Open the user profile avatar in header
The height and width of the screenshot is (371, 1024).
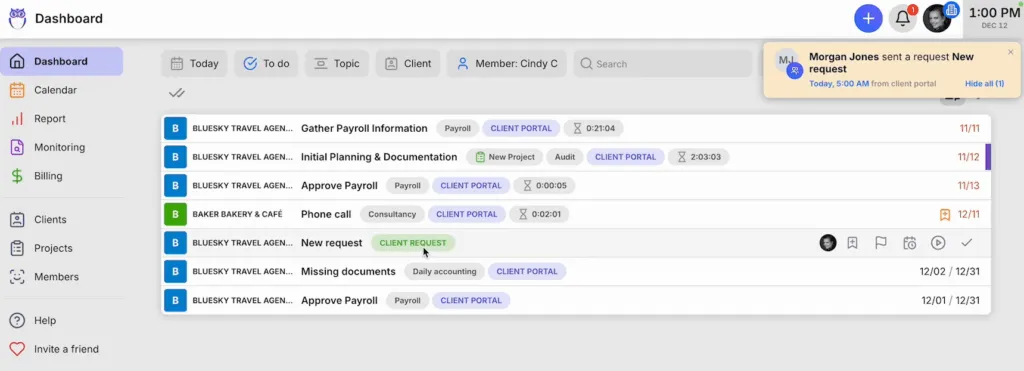[x=937, y=18]
